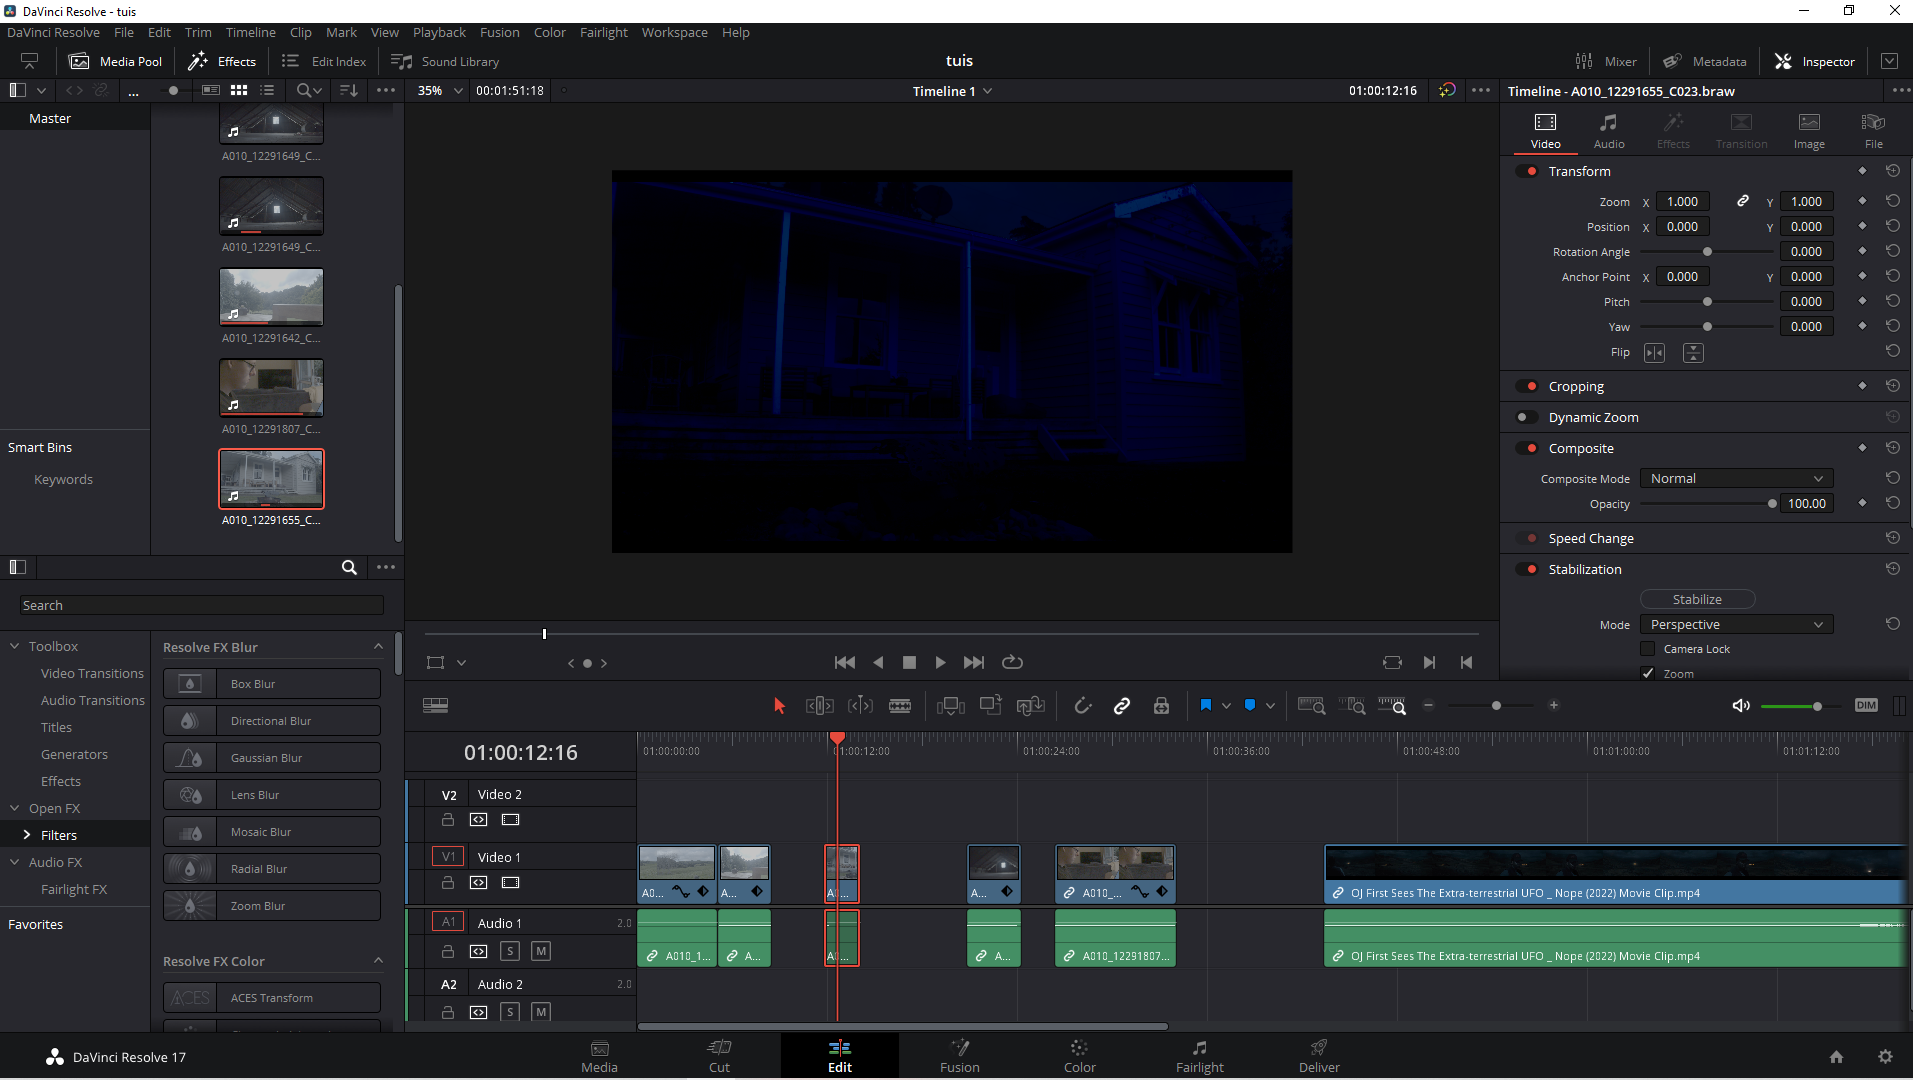The height and width of the screenshot is (1080, 1913).
Task: Toggle the Transform section enable switch
Action: point(1527,171)
